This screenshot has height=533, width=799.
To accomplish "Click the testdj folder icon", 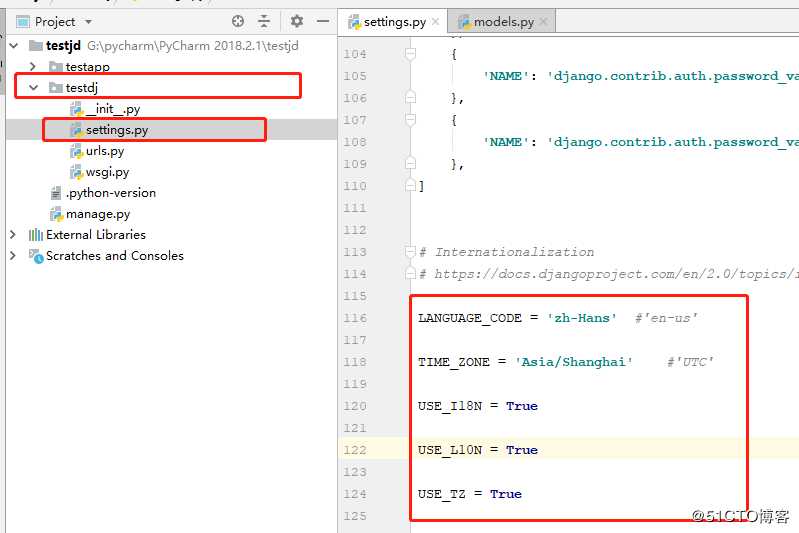I will pyautogui.click(x=56, y=88).
